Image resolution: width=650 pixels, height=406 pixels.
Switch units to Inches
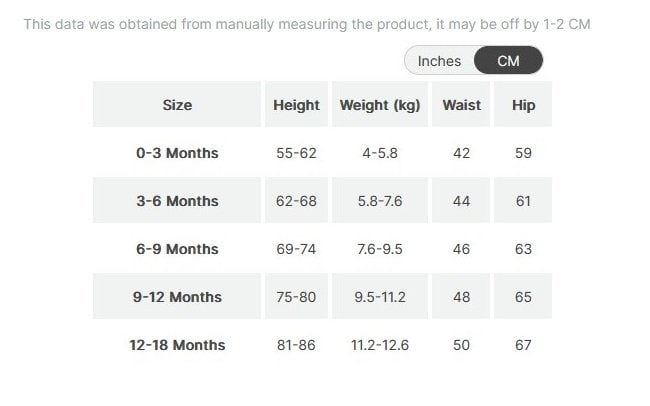pyautogui.click(x=439, y=61)
